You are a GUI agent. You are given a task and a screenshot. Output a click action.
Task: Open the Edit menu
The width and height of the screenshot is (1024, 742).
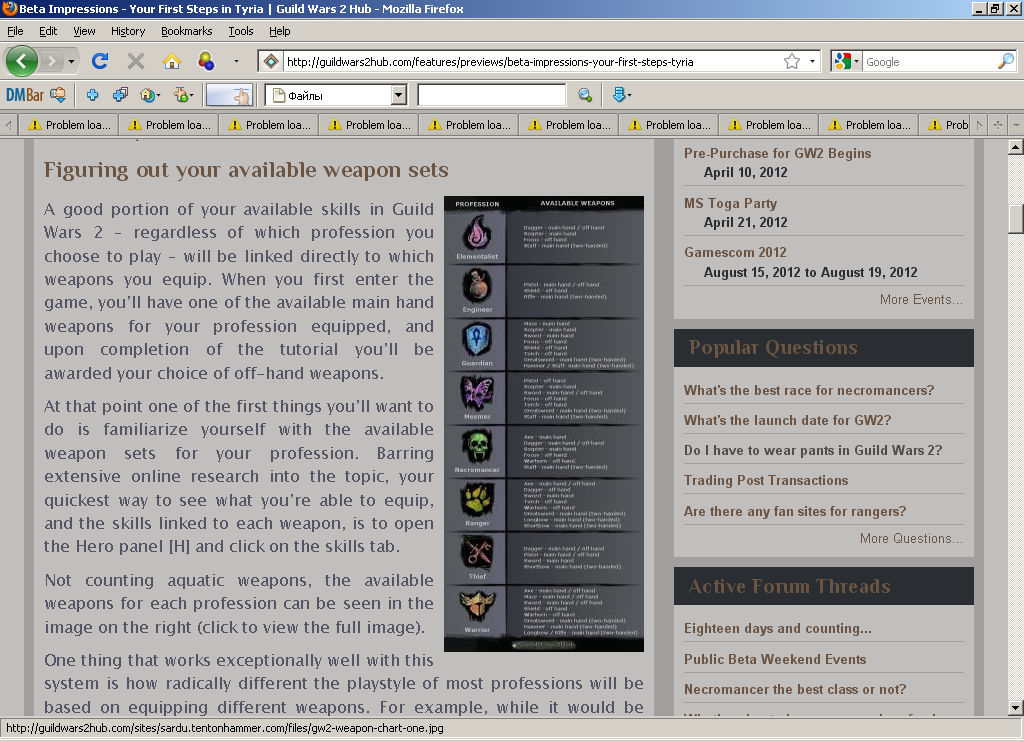pyautogui.click(x=48, y=31)
